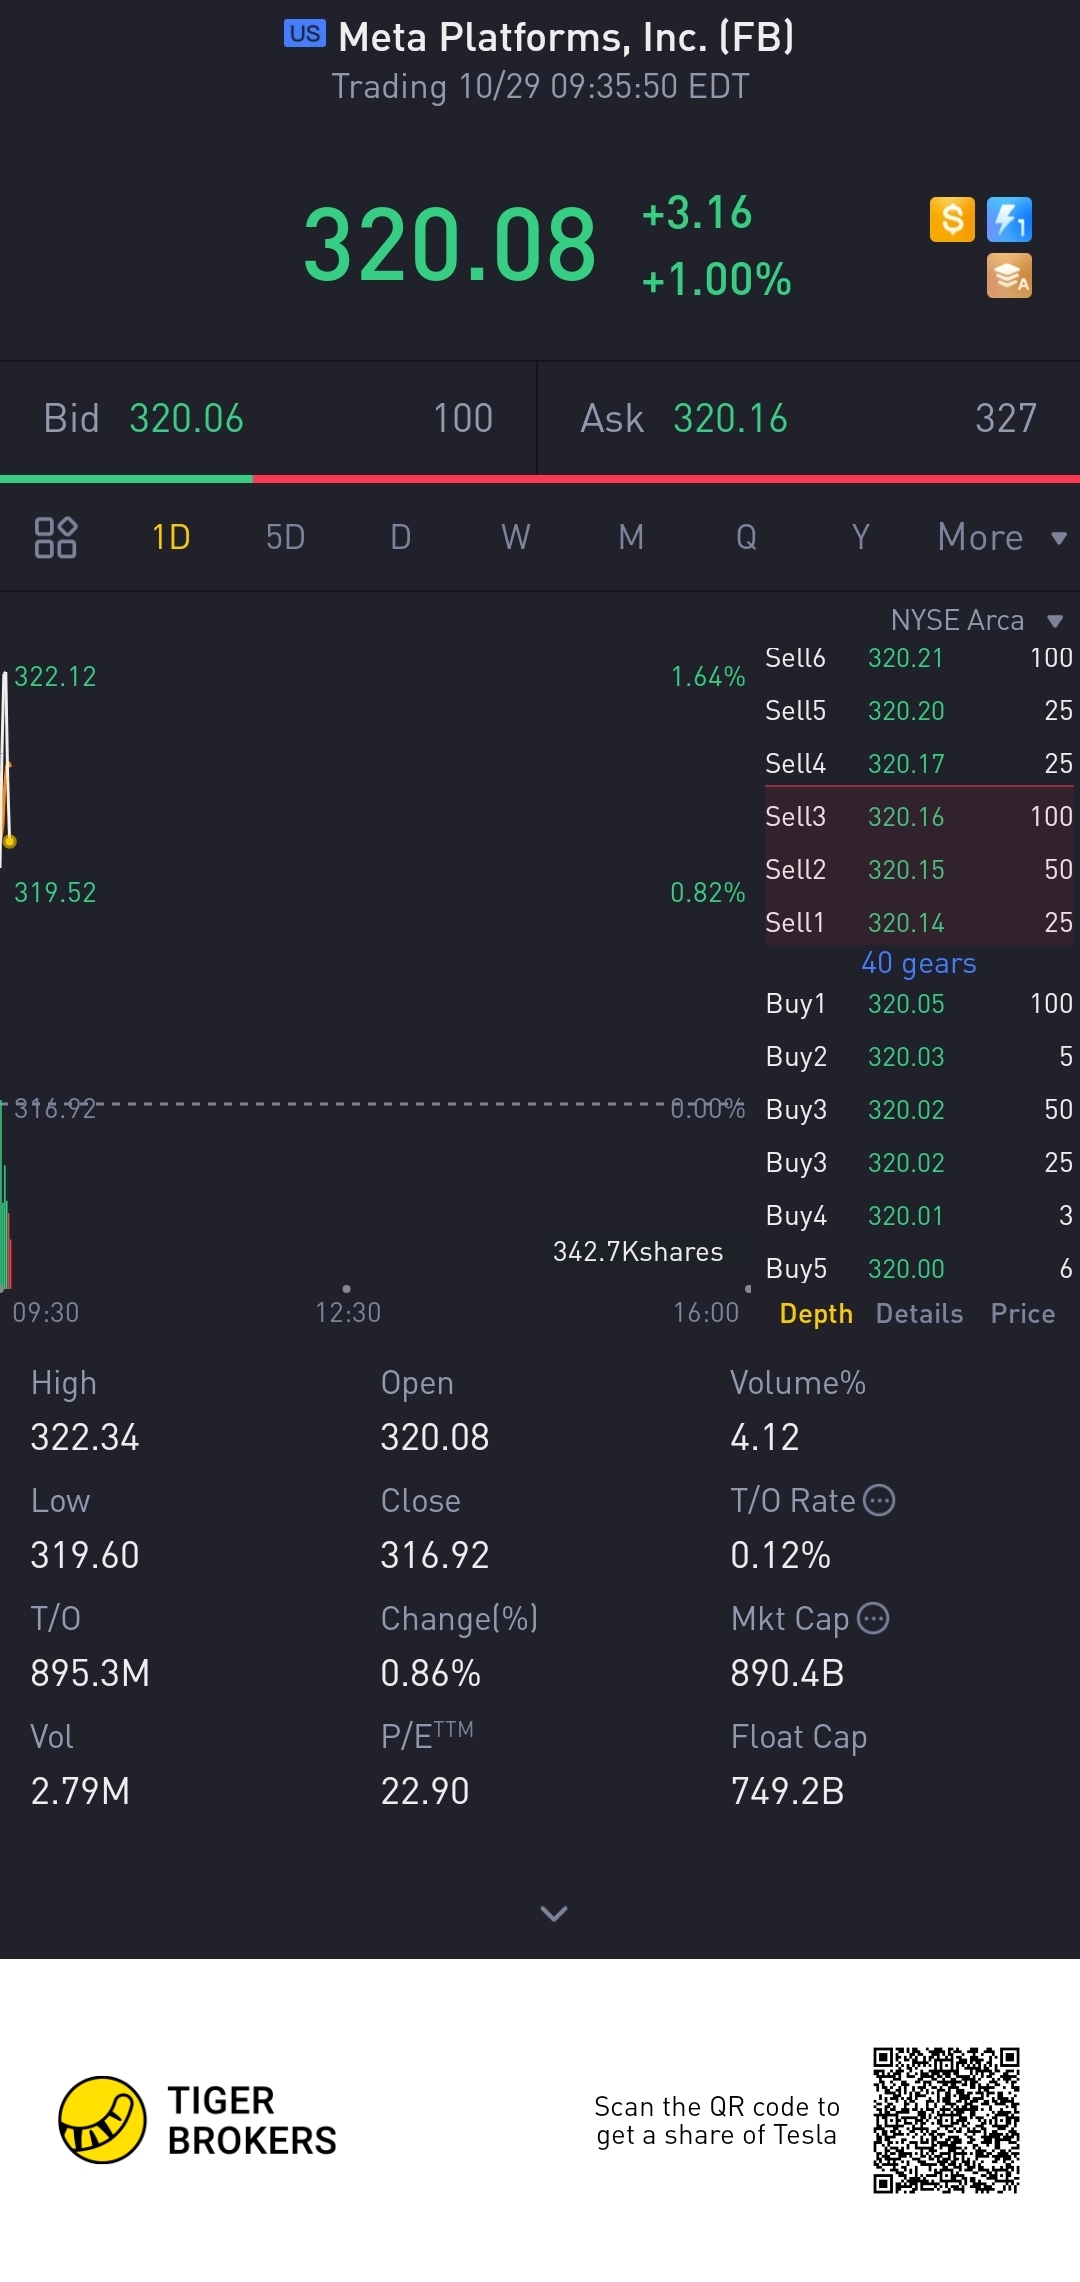
Task: Select Buy4 row at 320.01
Action: coord(919,1215)
